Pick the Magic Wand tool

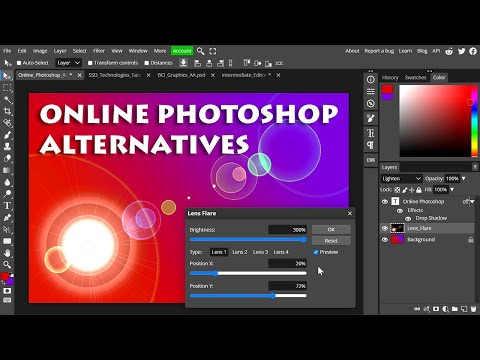7,99
